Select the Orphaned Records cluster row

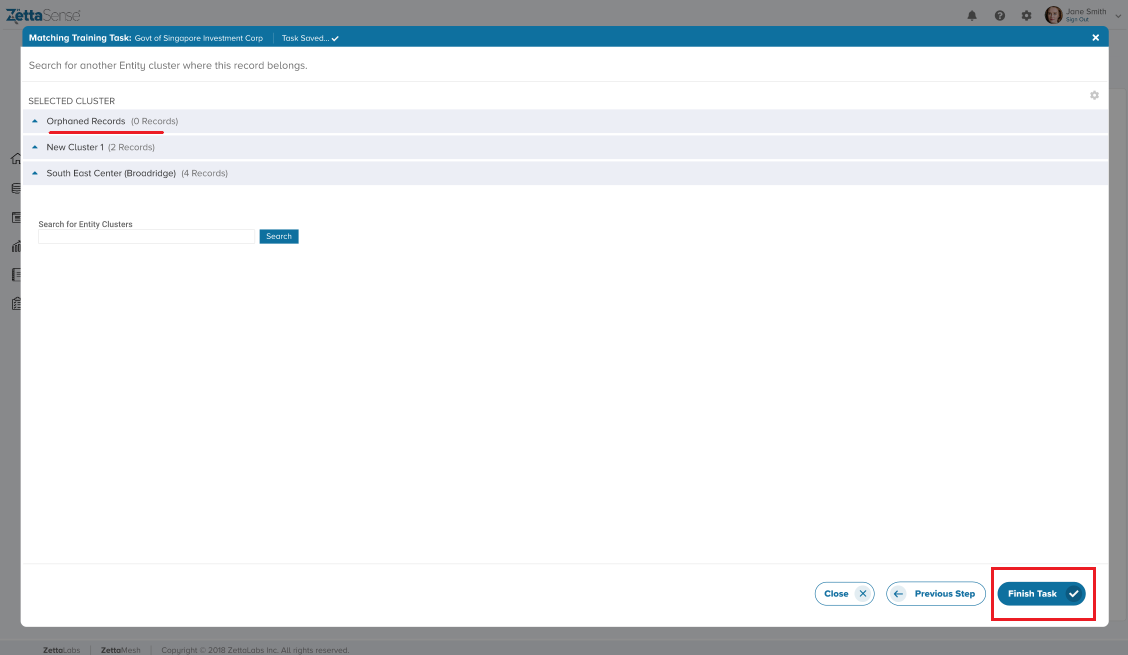pyautogui.click(x=86, y=121)
